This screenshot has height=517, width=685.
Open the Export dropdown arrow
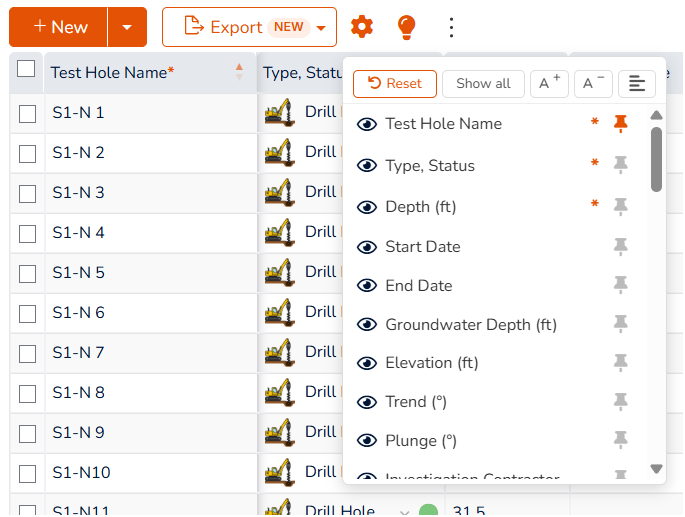(x=321, y=28)
